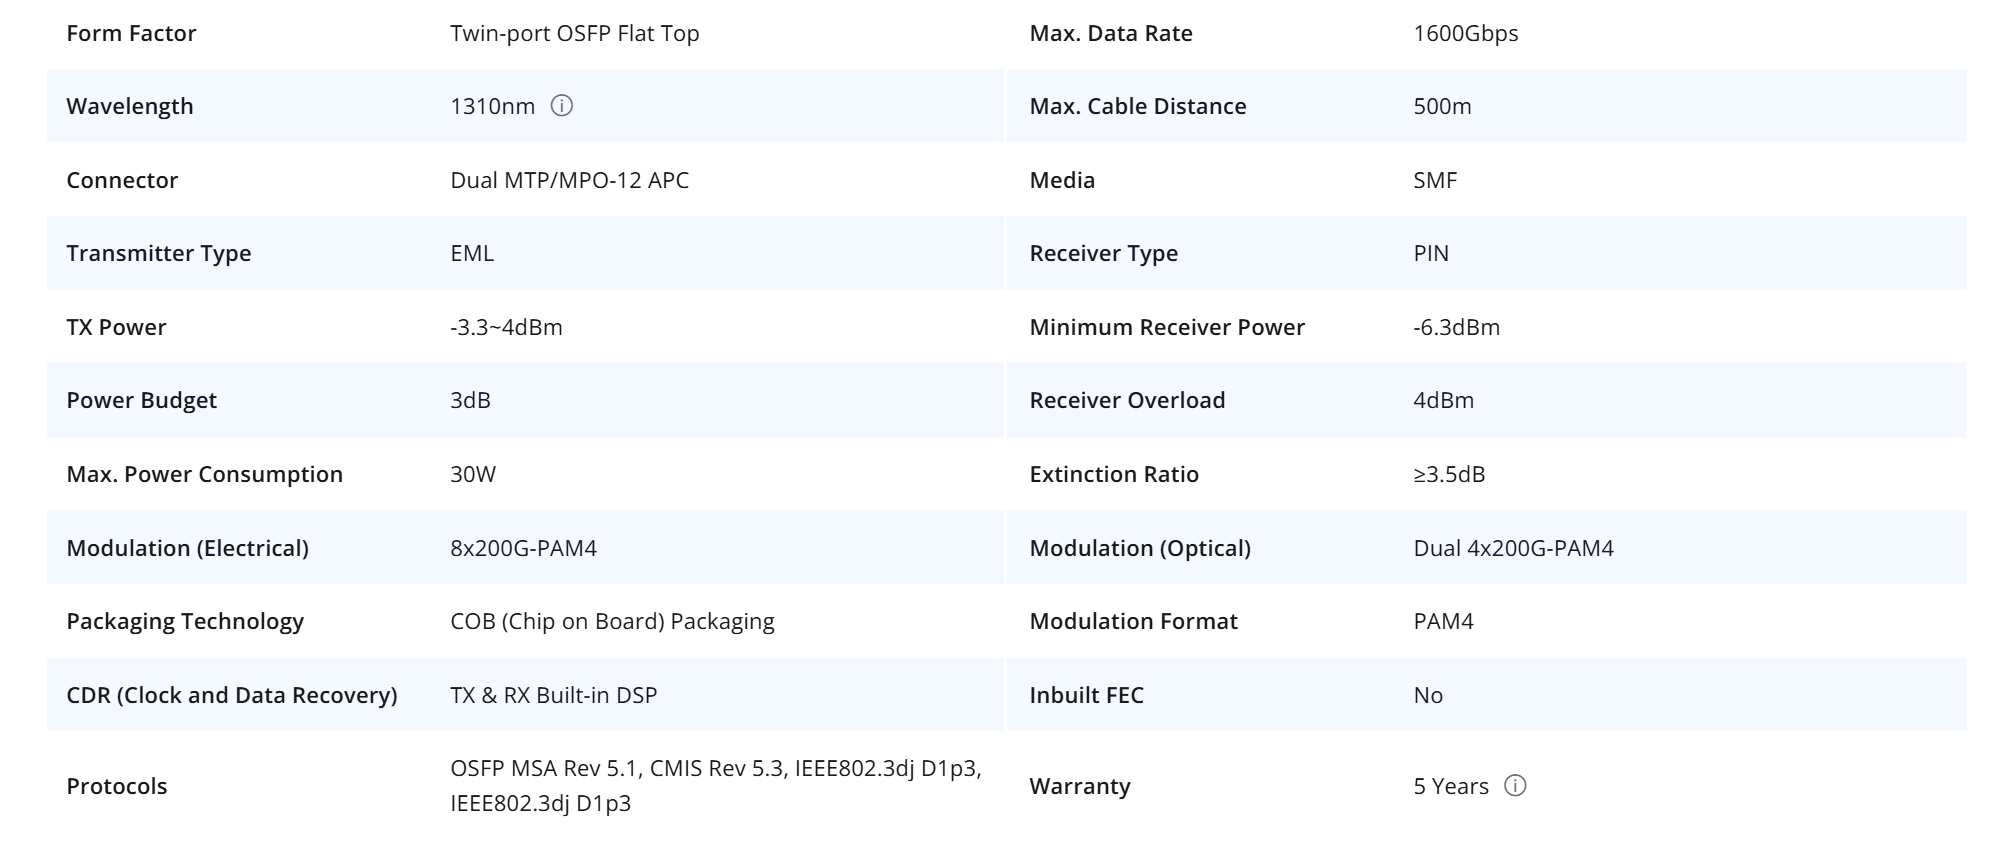Click the Transmitter Type label
2000x854 pixels.
click(158, 253)
